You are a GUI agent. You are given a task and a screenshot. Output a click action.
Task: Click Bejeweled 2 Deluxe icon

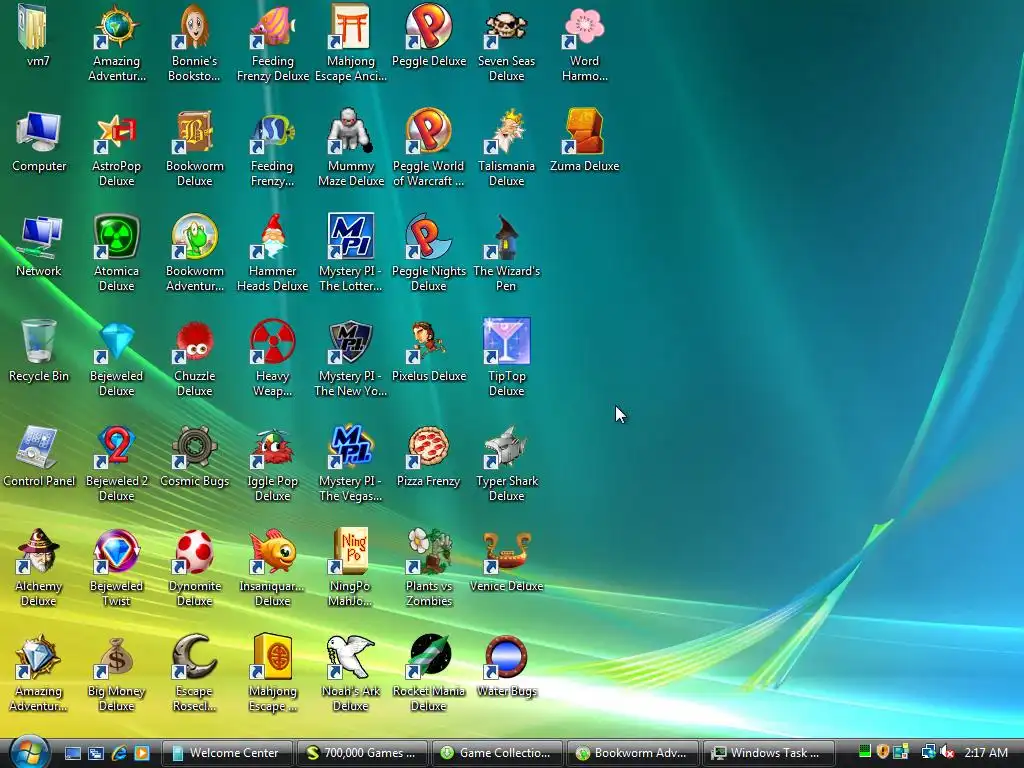point(116,447)
